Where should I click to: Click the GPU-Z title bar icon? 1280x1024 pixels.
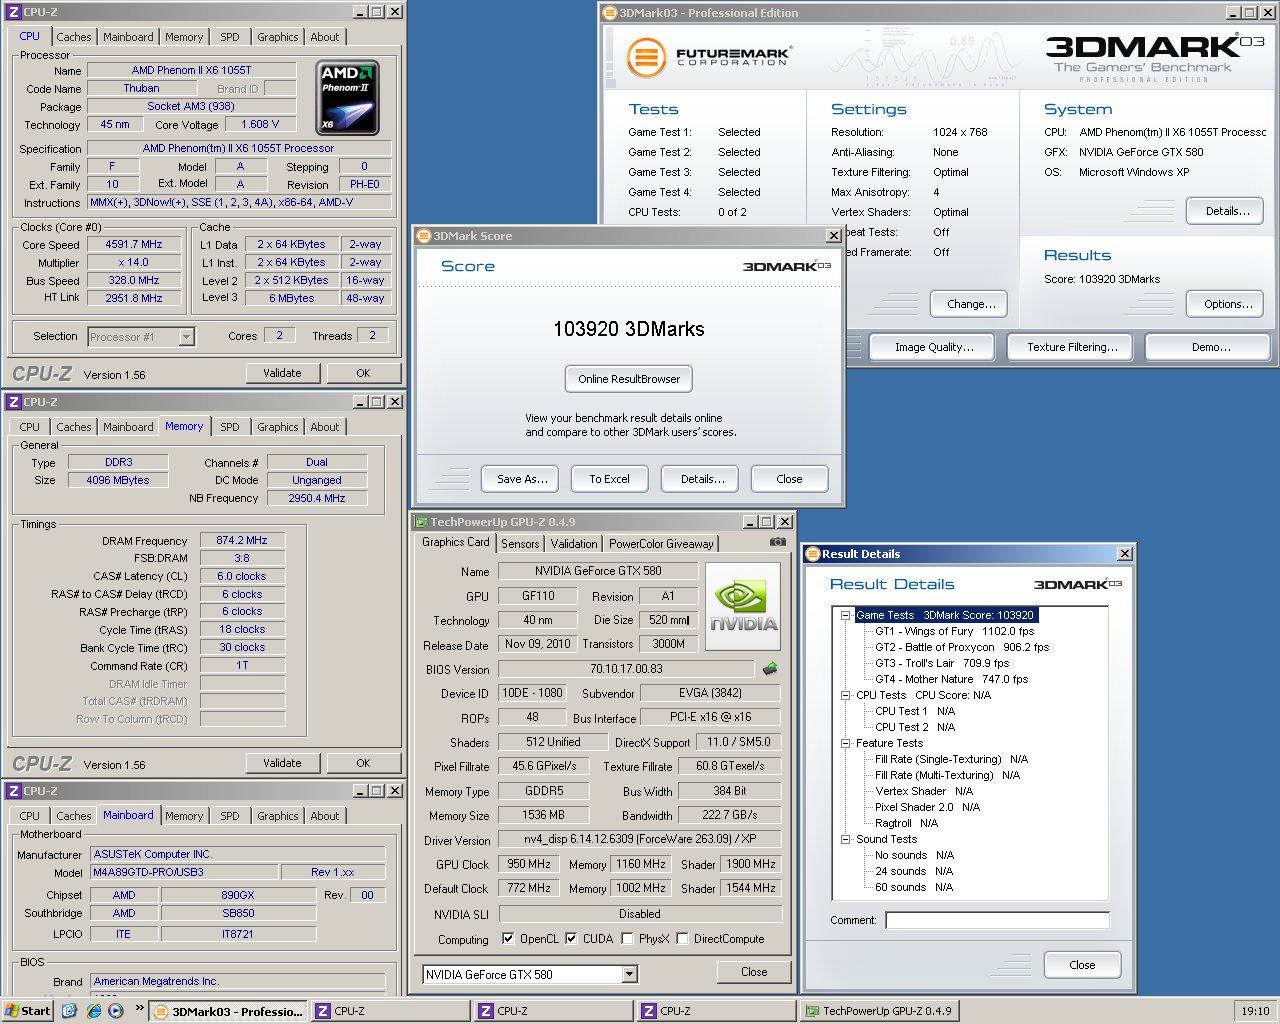(x=421, y=522)
